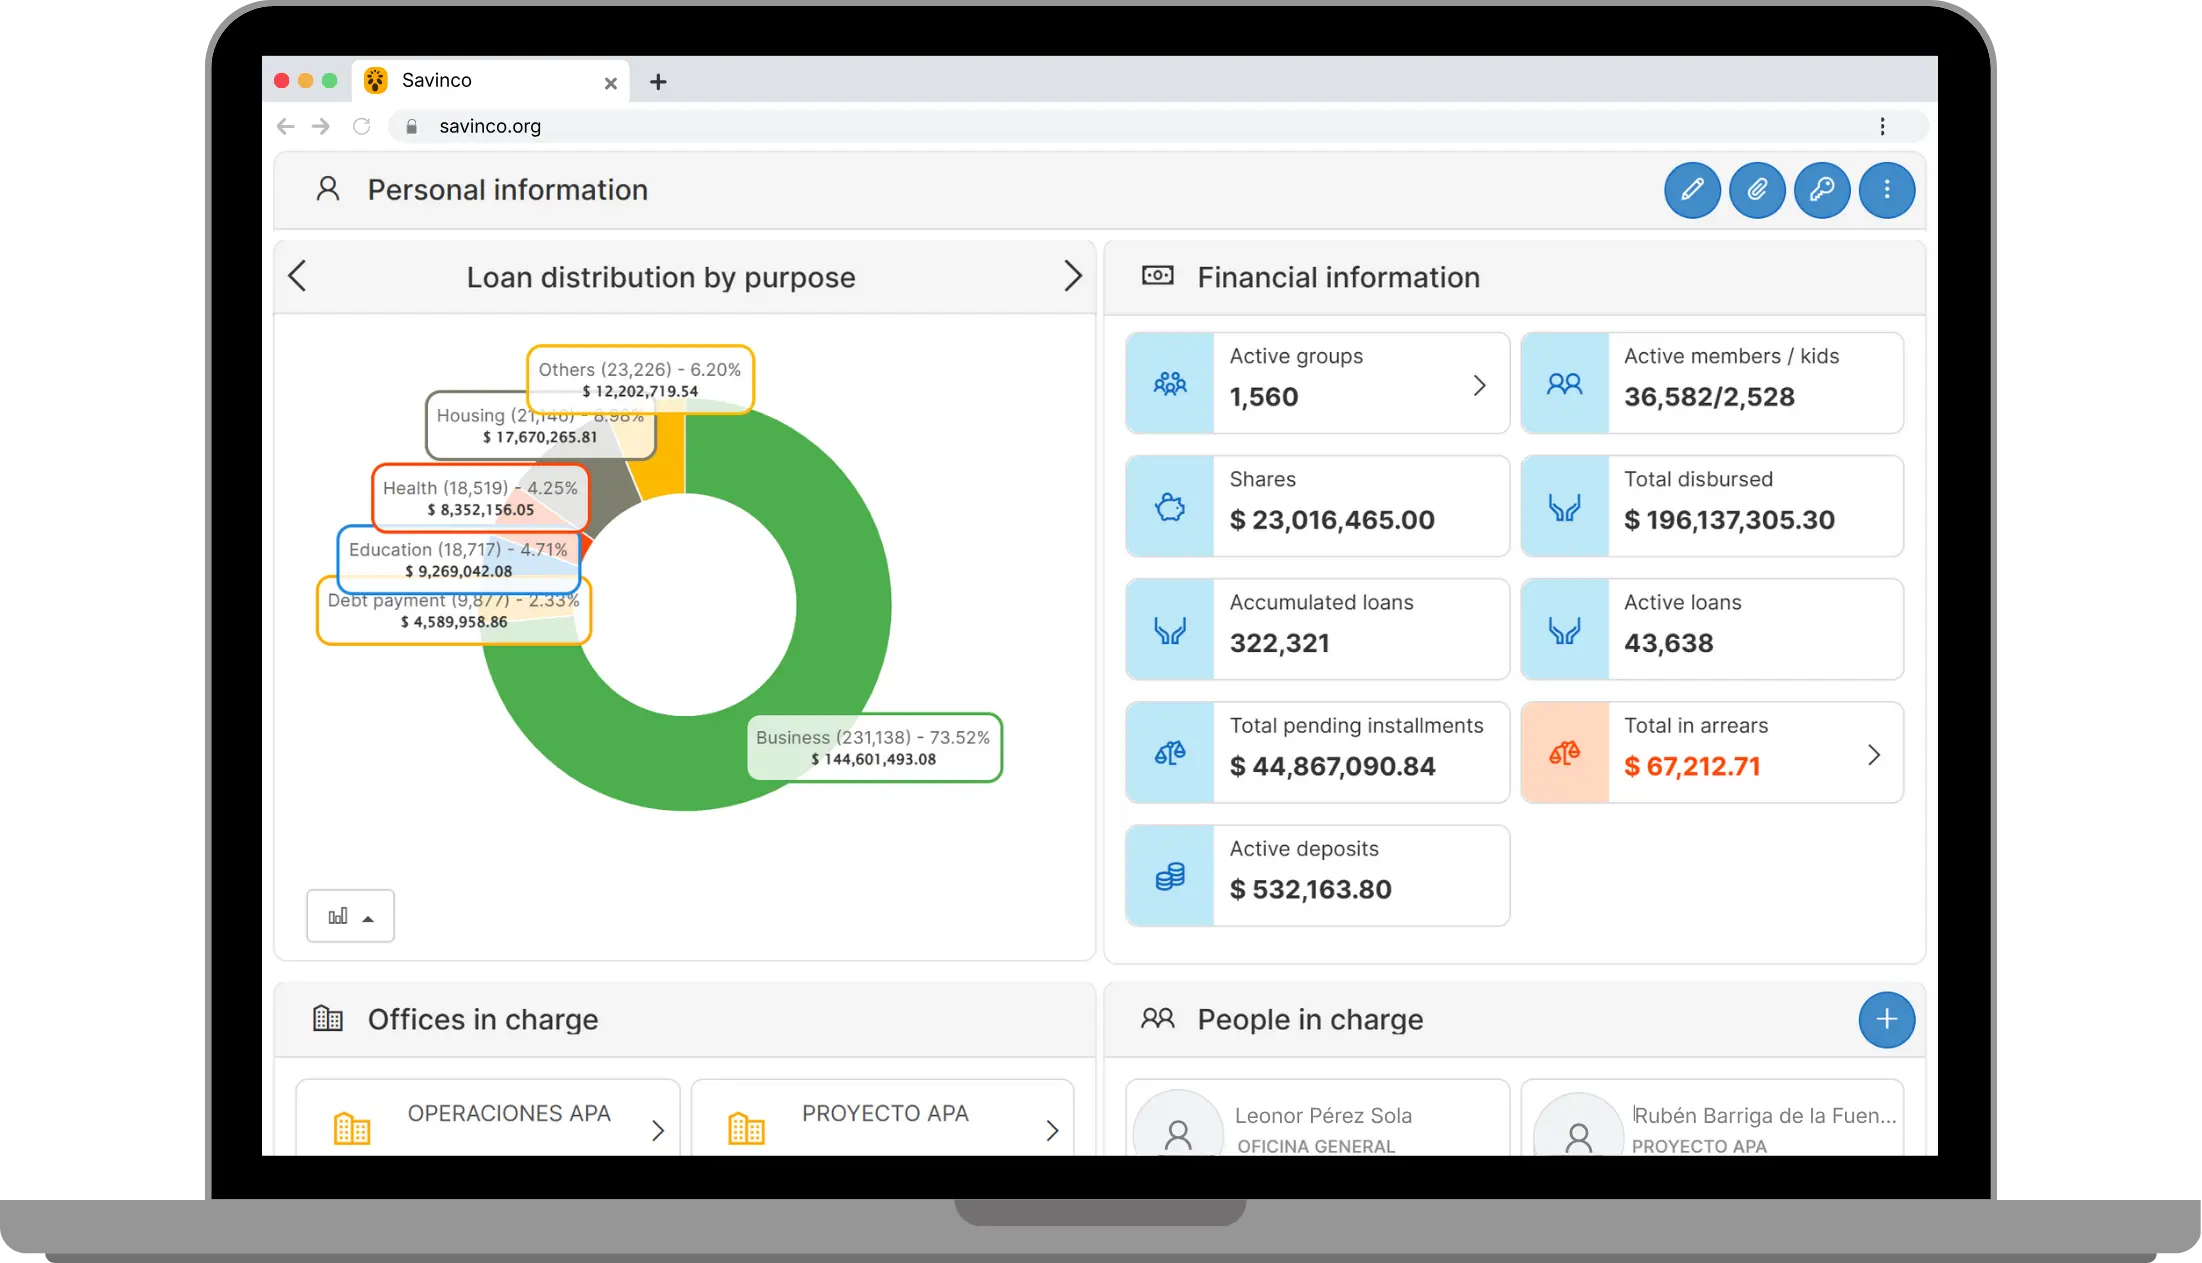
Task: Open a new browser tab
Action: click(658, 82)
